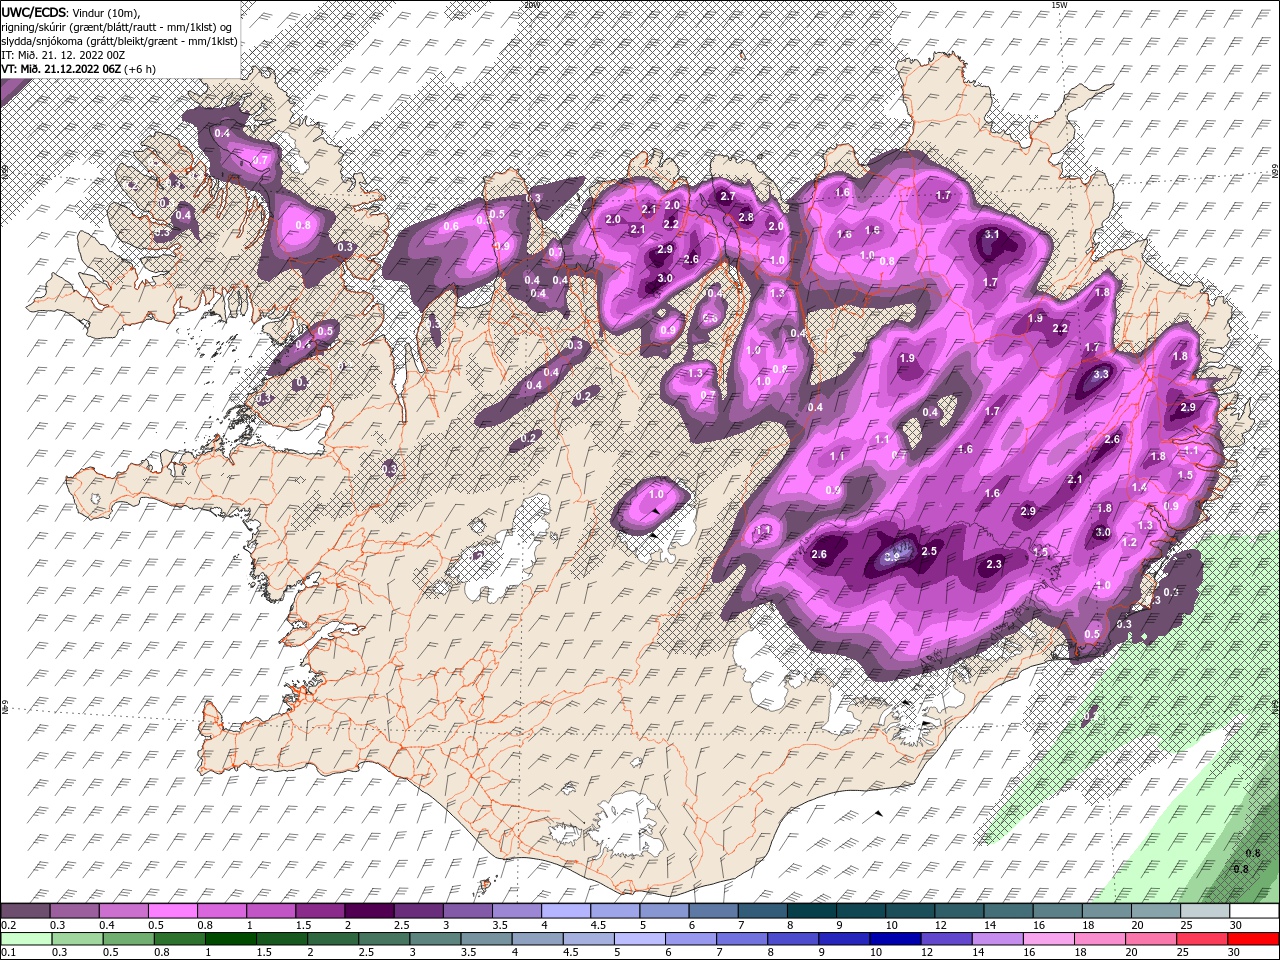Click the 2.5 snowfall value on map
The image size is (1280, 960).
click(x=928, y=551)
